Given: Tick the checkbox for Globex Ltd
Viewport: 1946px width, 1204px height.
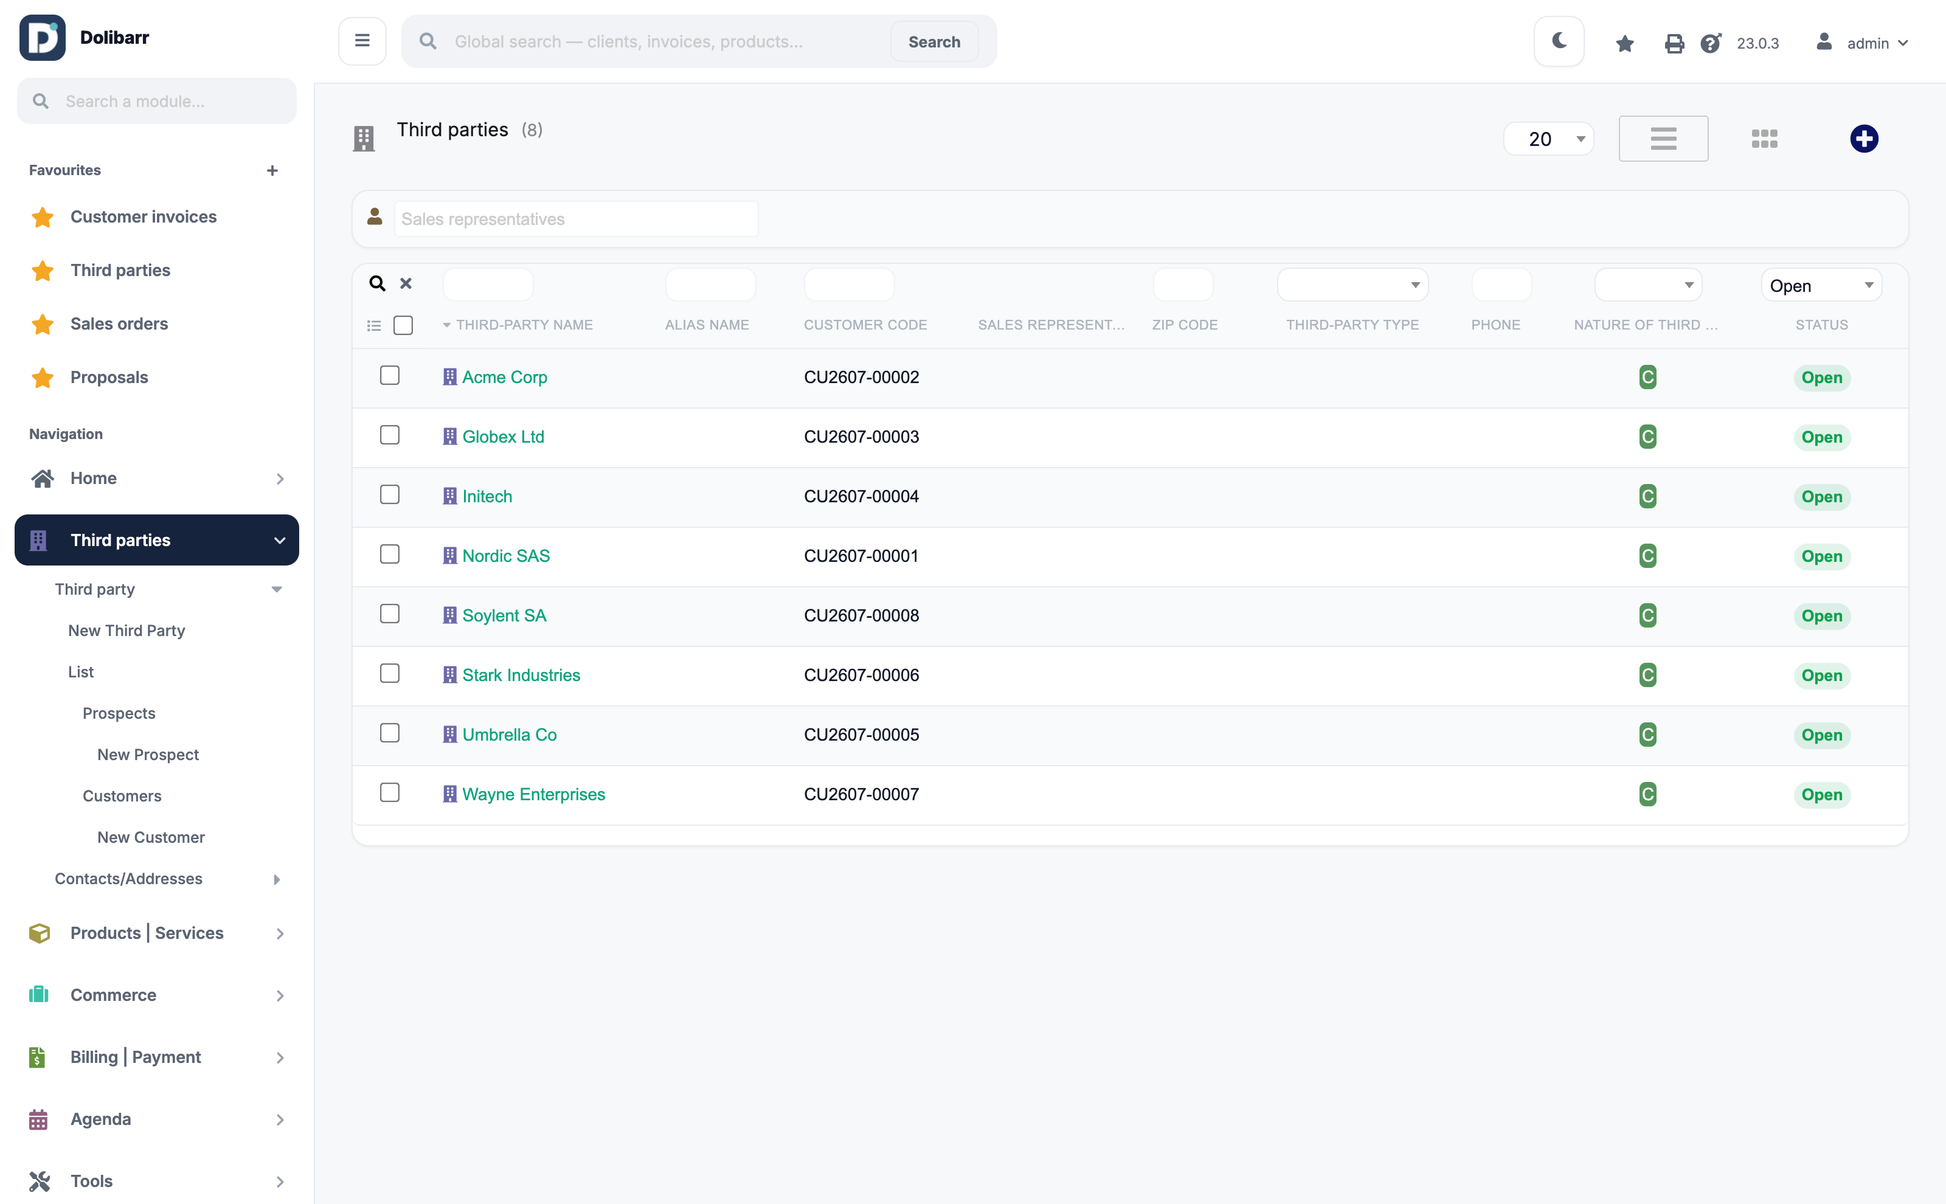Looking at the screenshot, I should tap(390, 435).
